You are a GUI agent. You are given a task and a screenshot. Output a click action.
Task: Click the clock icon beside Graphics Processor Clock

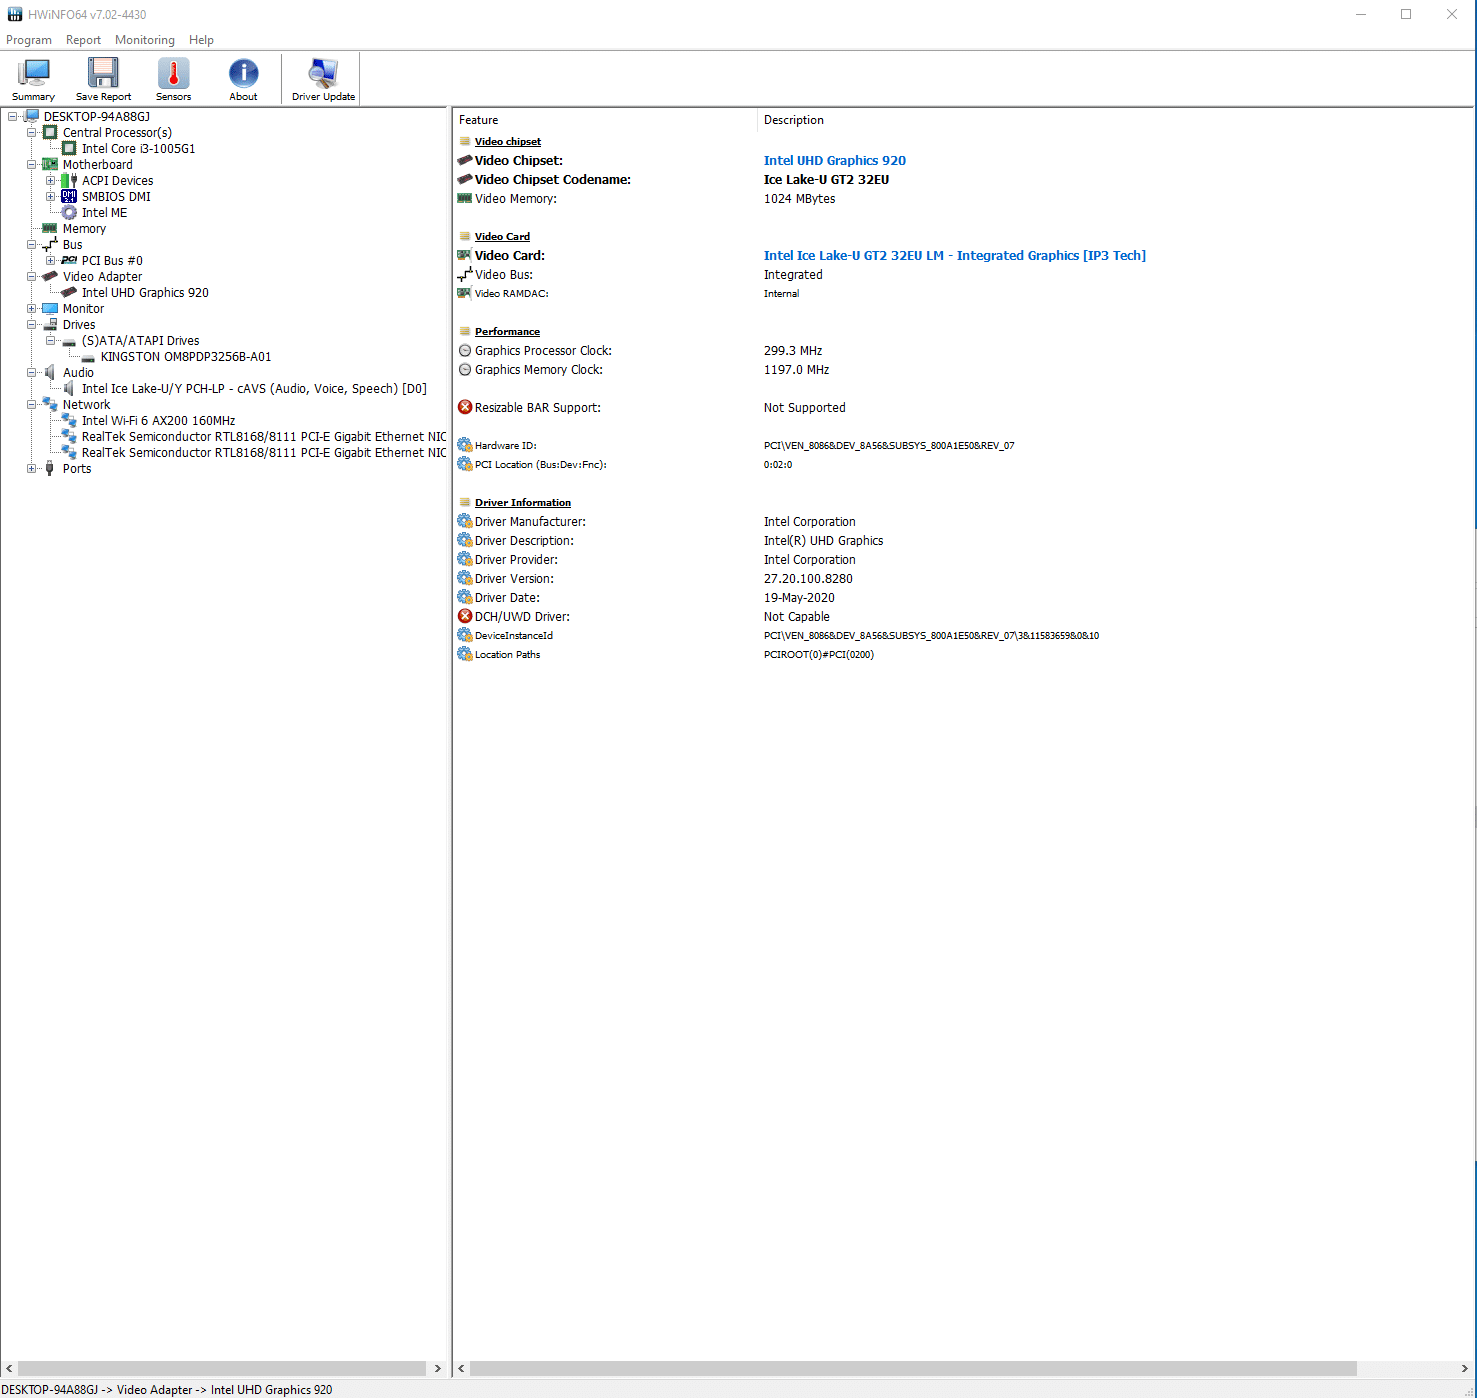coord(465,351)
